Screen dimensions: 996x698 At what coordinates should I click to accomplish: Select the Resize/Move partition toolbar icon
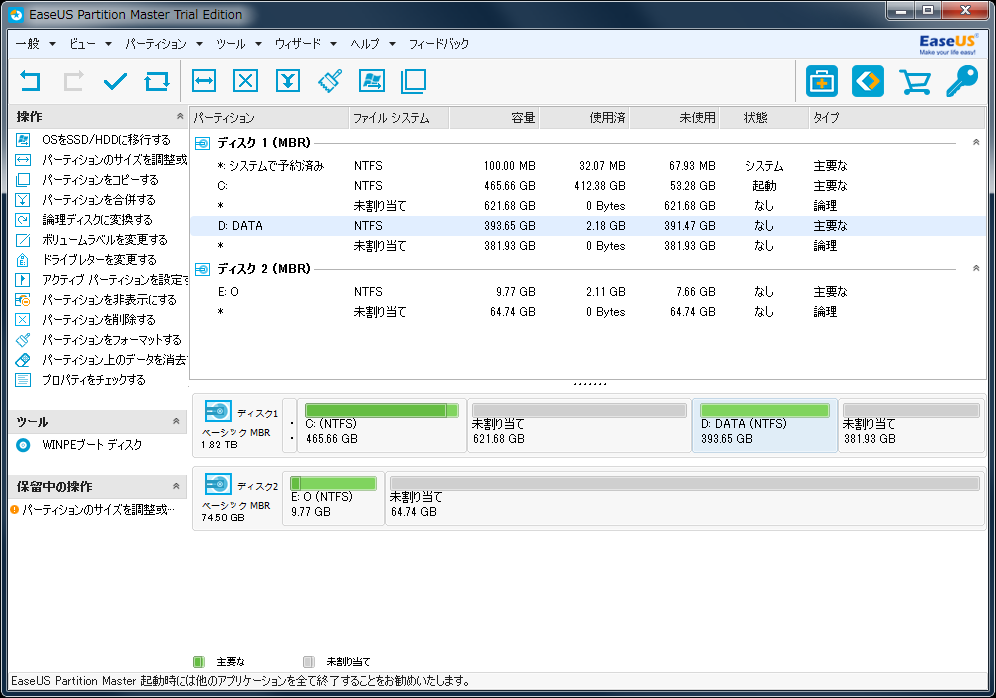pos(204,81)
